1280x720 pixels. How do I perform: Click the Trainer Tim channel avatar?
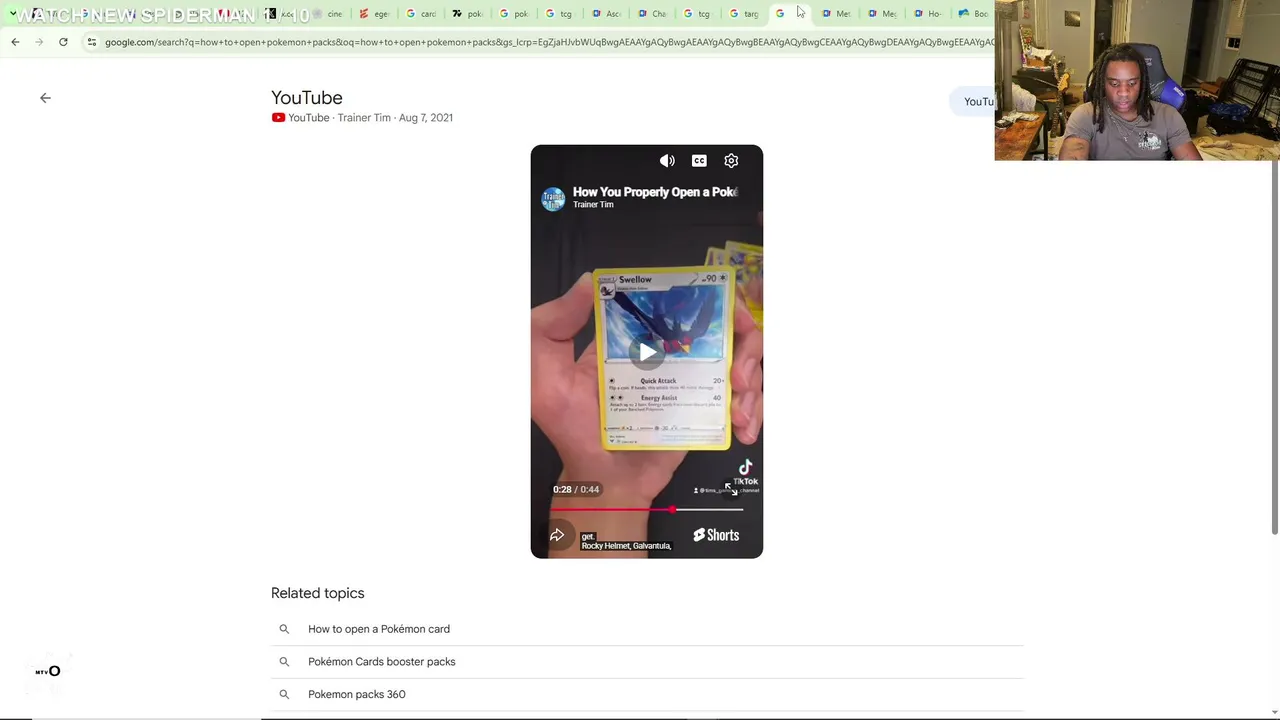553,198
